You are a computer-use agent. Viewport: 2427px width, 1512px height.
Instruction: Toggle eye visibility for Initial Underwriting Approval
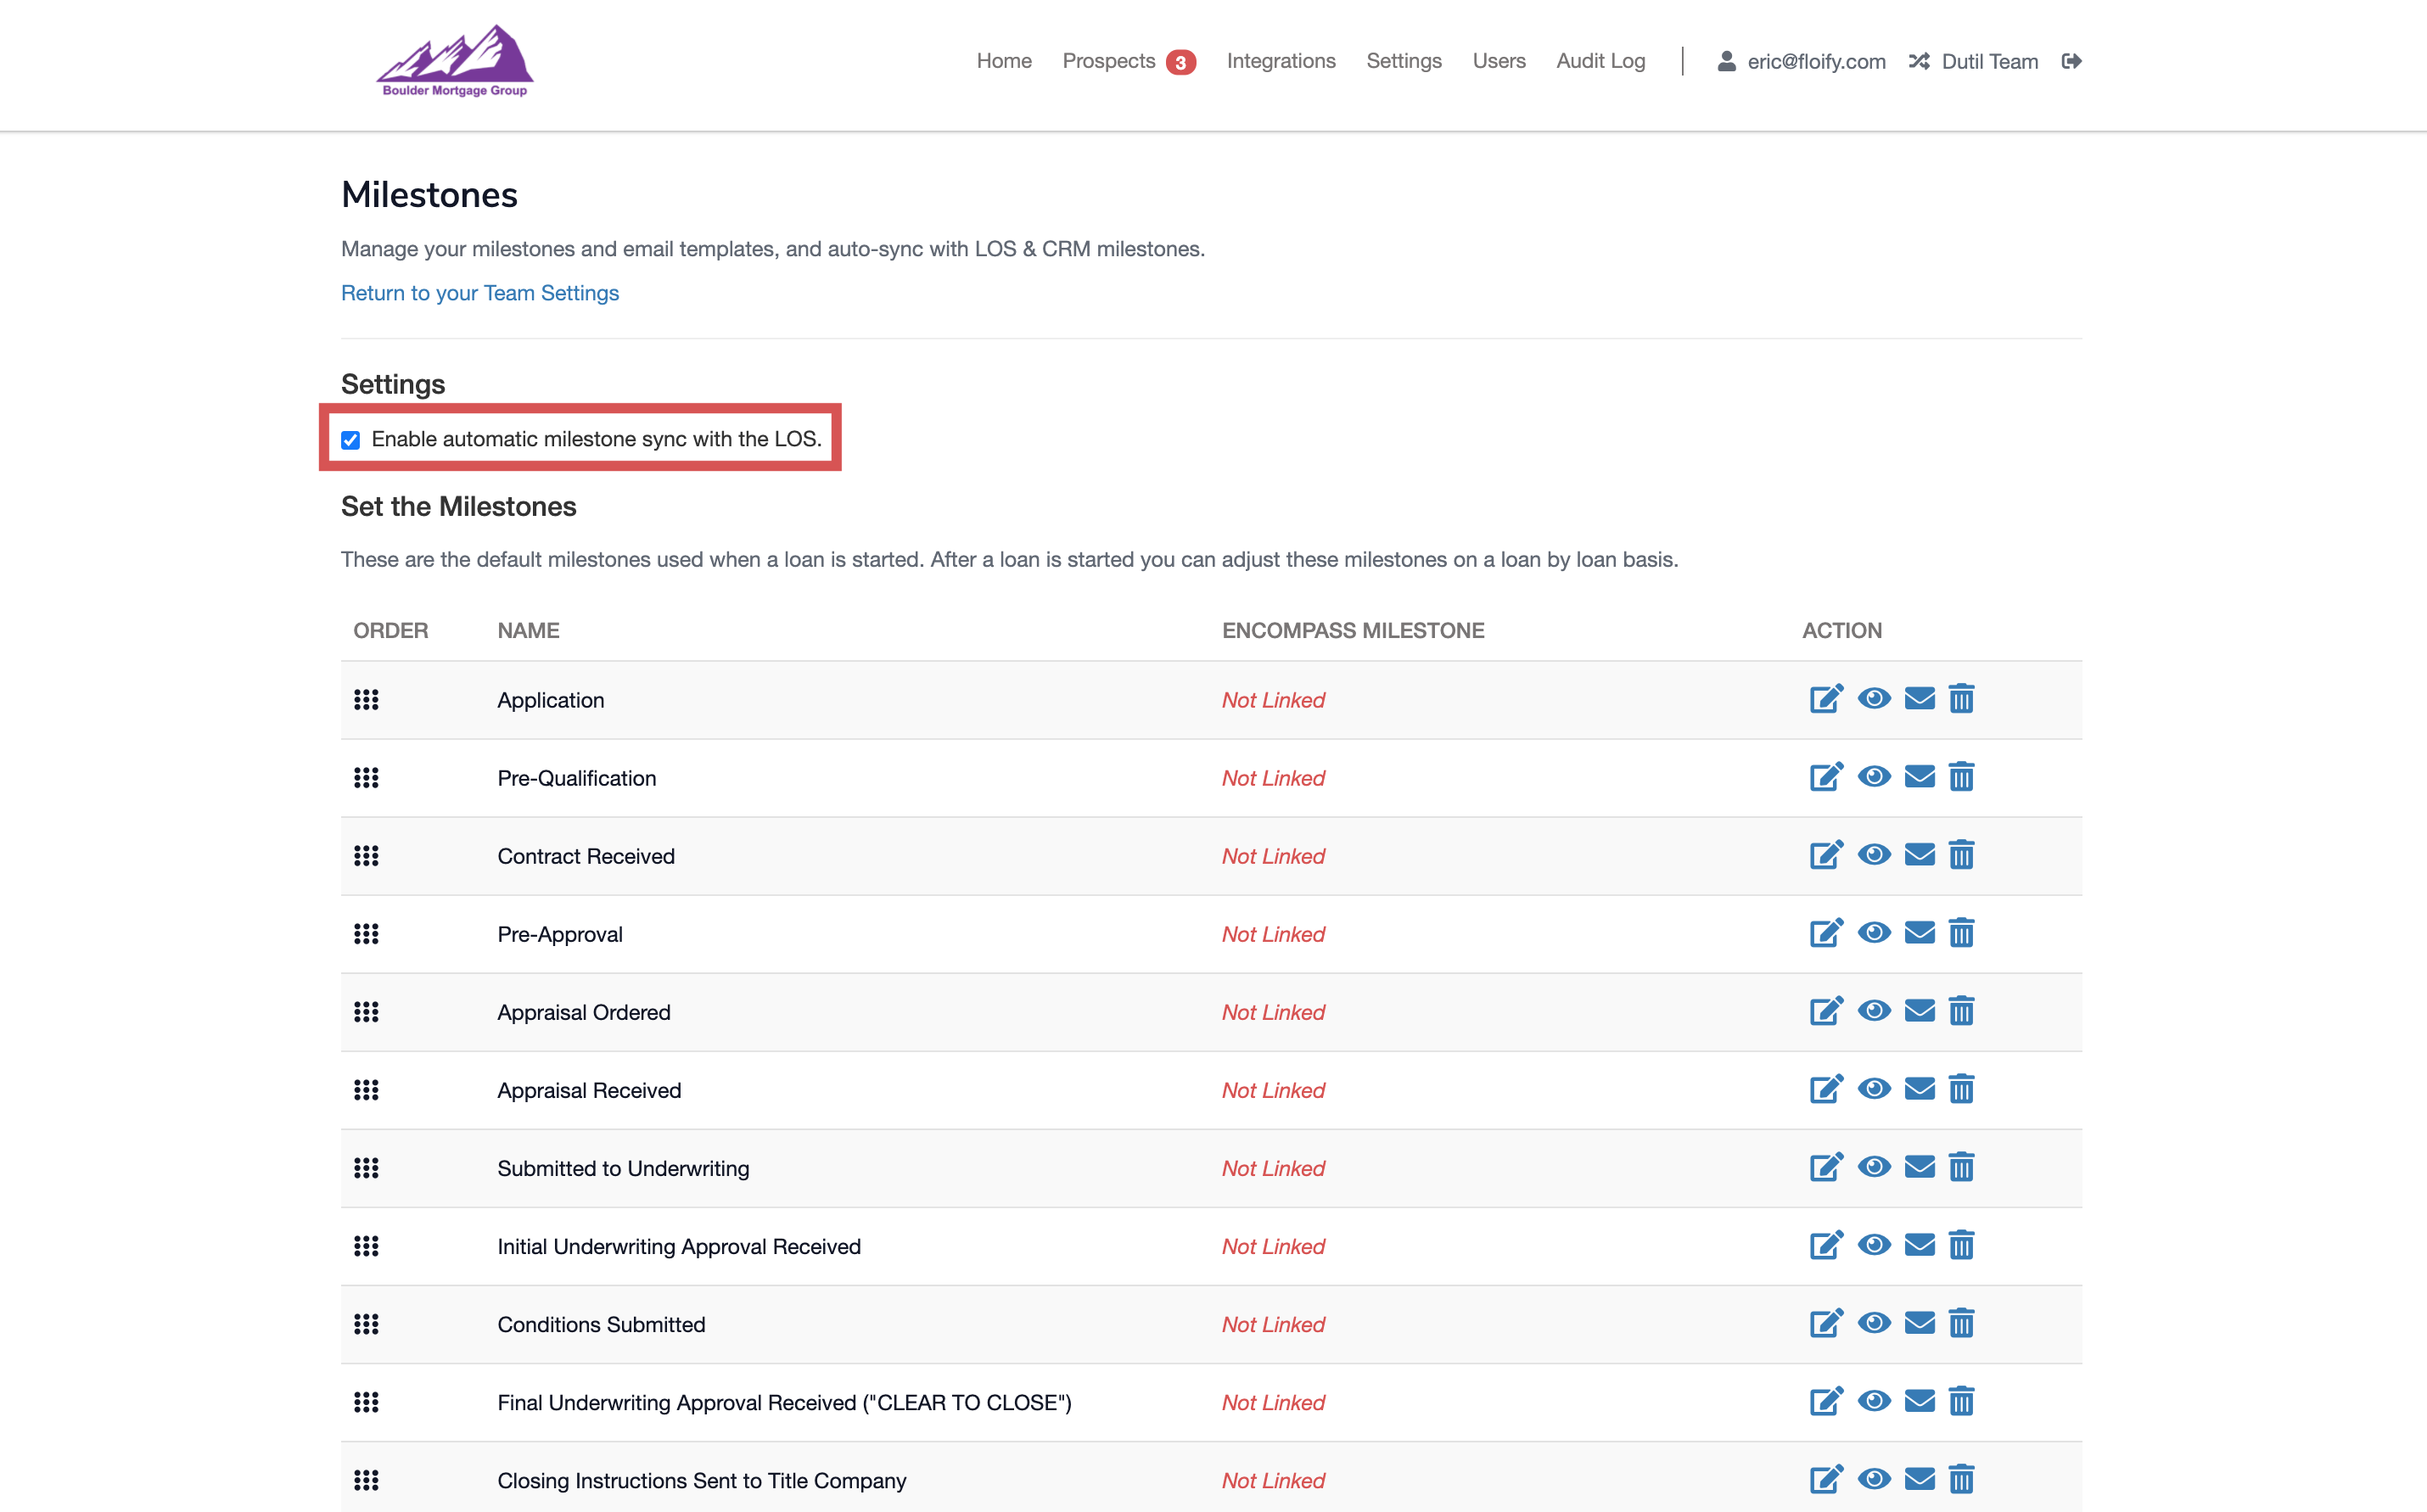pyautogui.click(x=1874, y=1245)
